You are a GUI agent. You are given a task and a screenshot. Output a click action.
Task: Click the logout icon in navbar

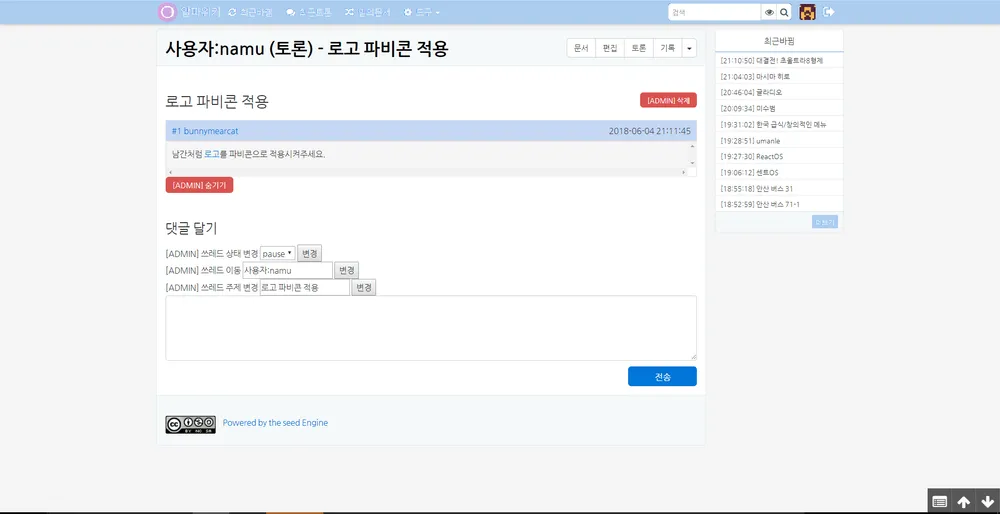(828, 12)
